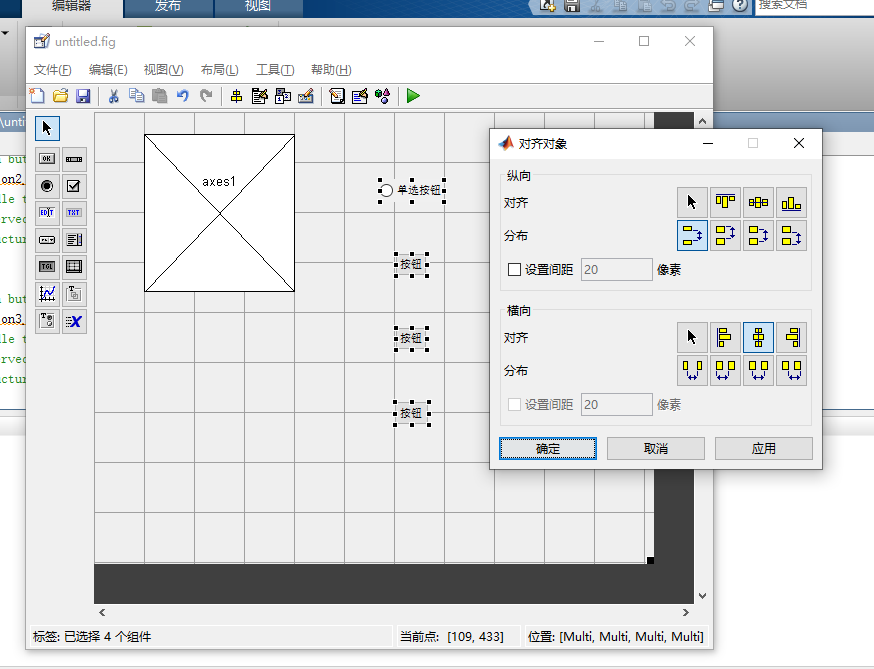
Task: Select the 单选按钮 radio button on canvas
Action: pyautogui.click(x=412, y=190)
